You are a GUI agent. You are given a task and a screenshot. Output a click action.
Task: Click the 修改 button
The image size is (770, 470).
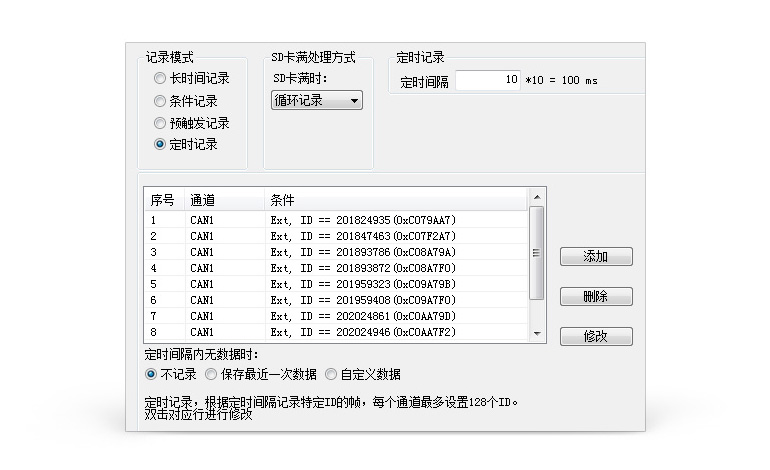(596, 337)
